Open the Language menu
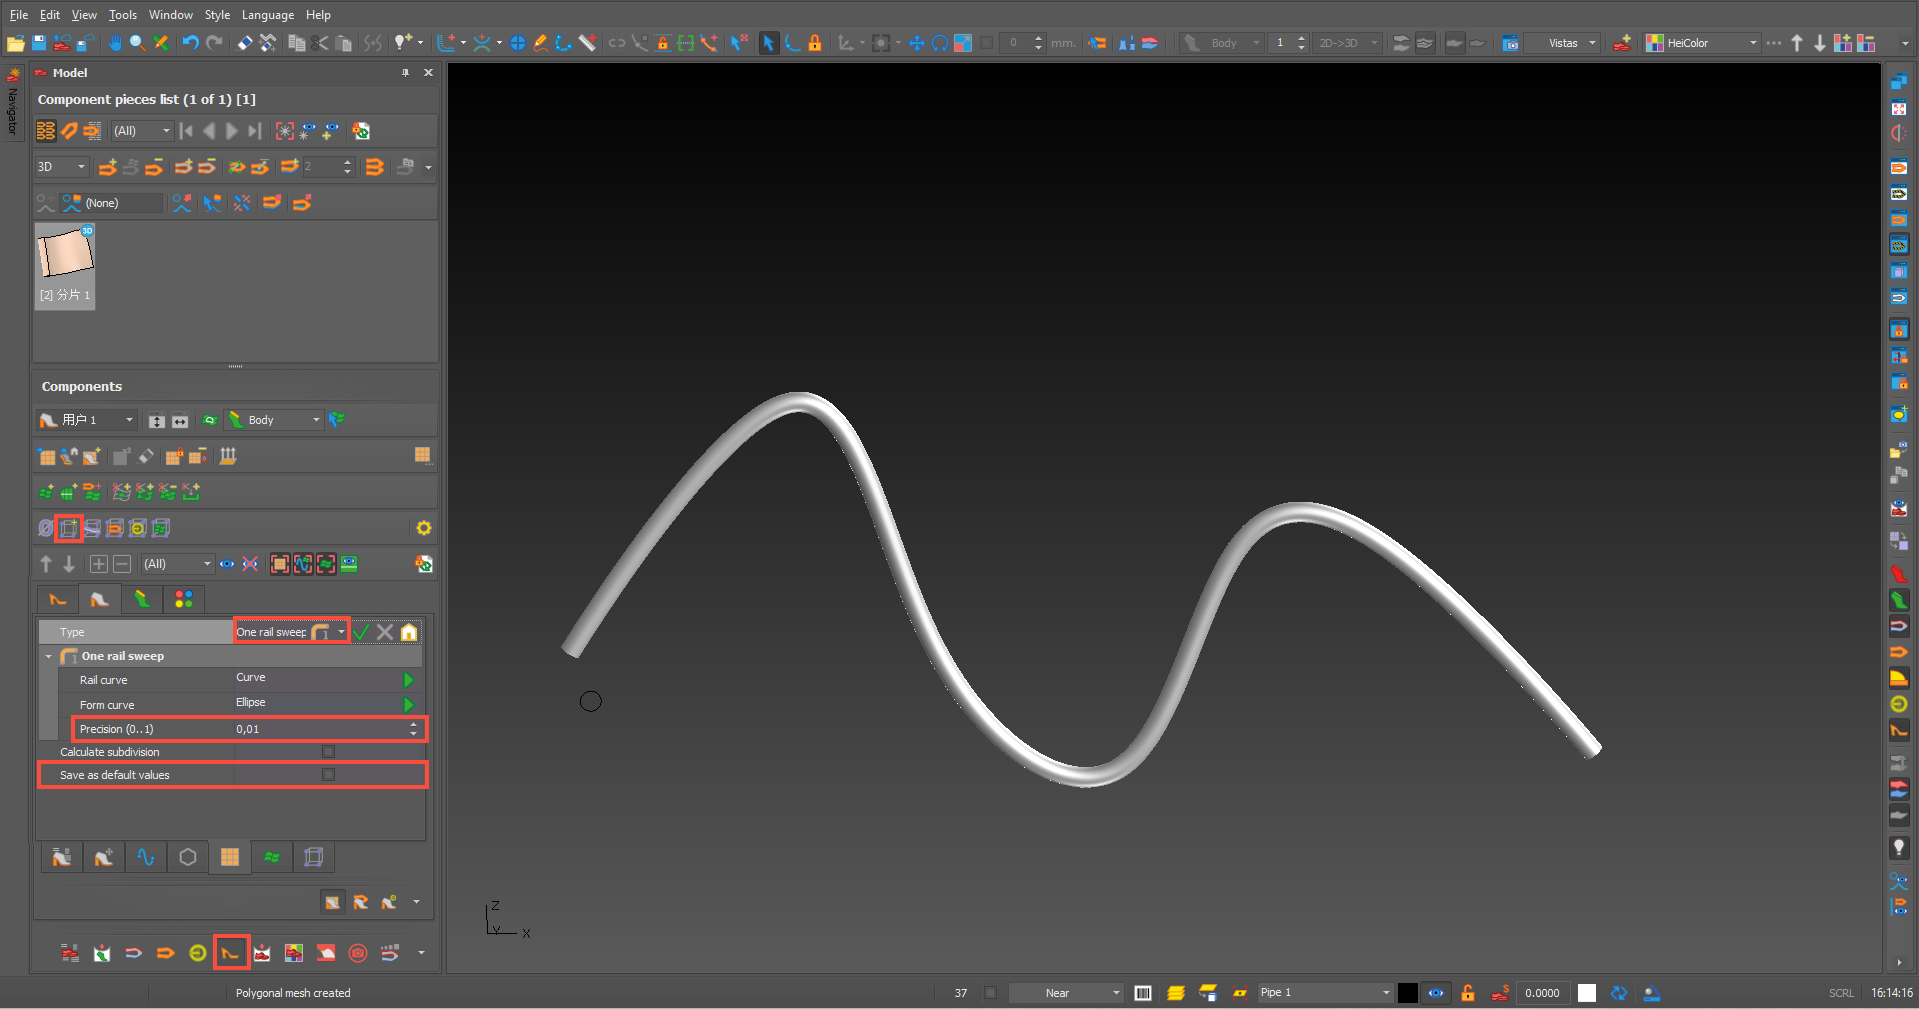Viewport: 1919px width, 1009px height. [267, 15]
